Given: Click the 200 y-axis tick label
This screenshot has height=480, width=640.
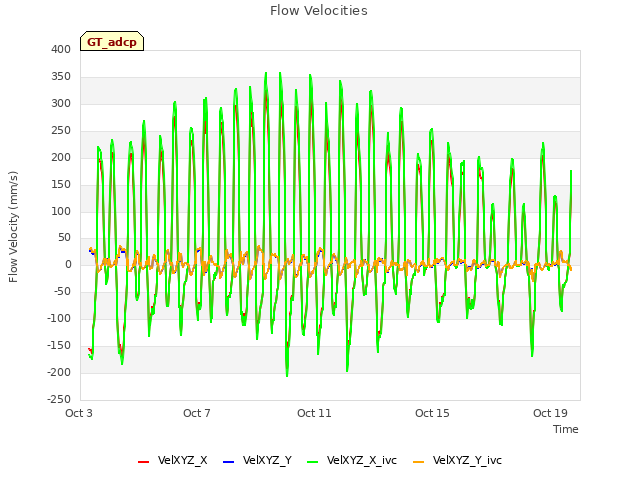Looking at the screenshot, I should (x=61, y=157).
